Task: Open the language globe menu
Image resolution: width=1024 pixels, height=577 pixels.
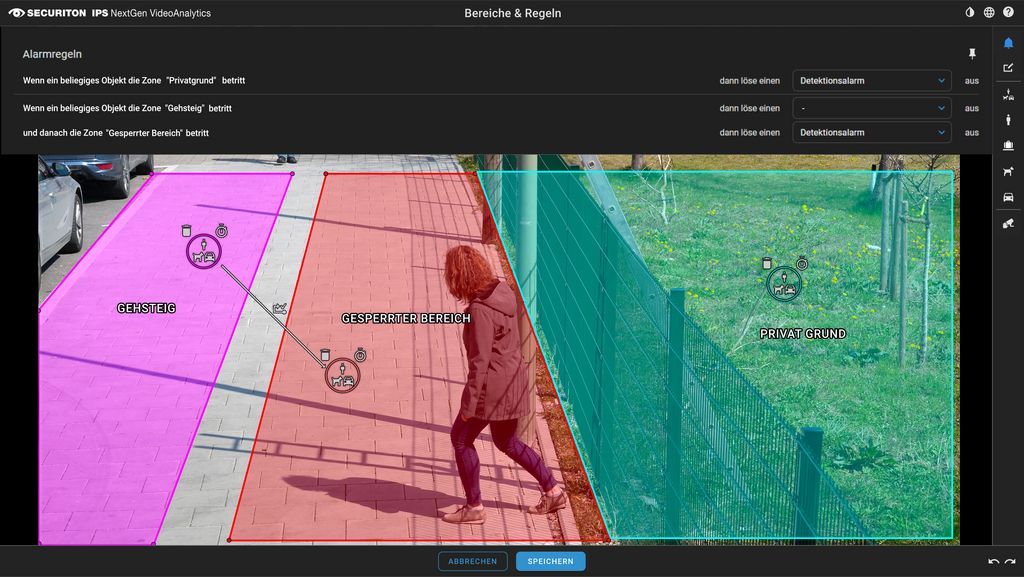Action: 989,13
